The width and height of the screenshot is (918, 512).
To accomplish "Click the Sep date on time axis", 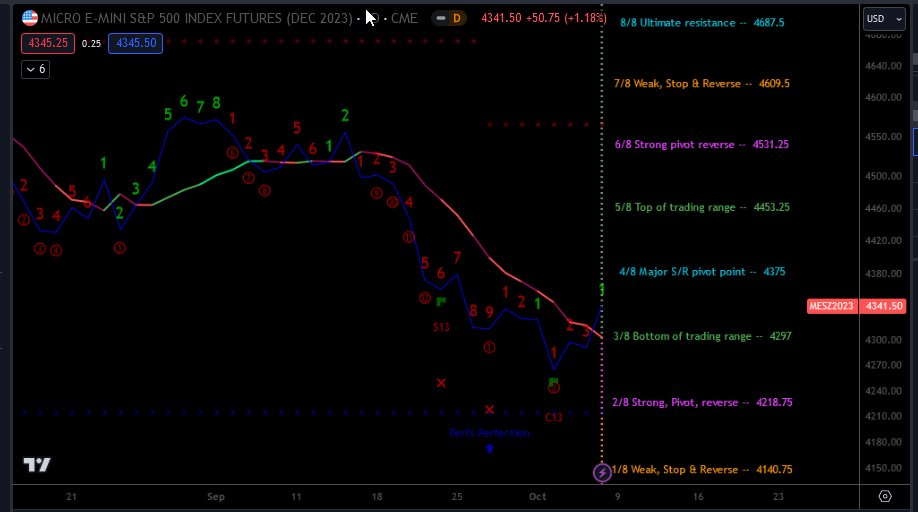I will pyautogui.click(x=215, y=497).
